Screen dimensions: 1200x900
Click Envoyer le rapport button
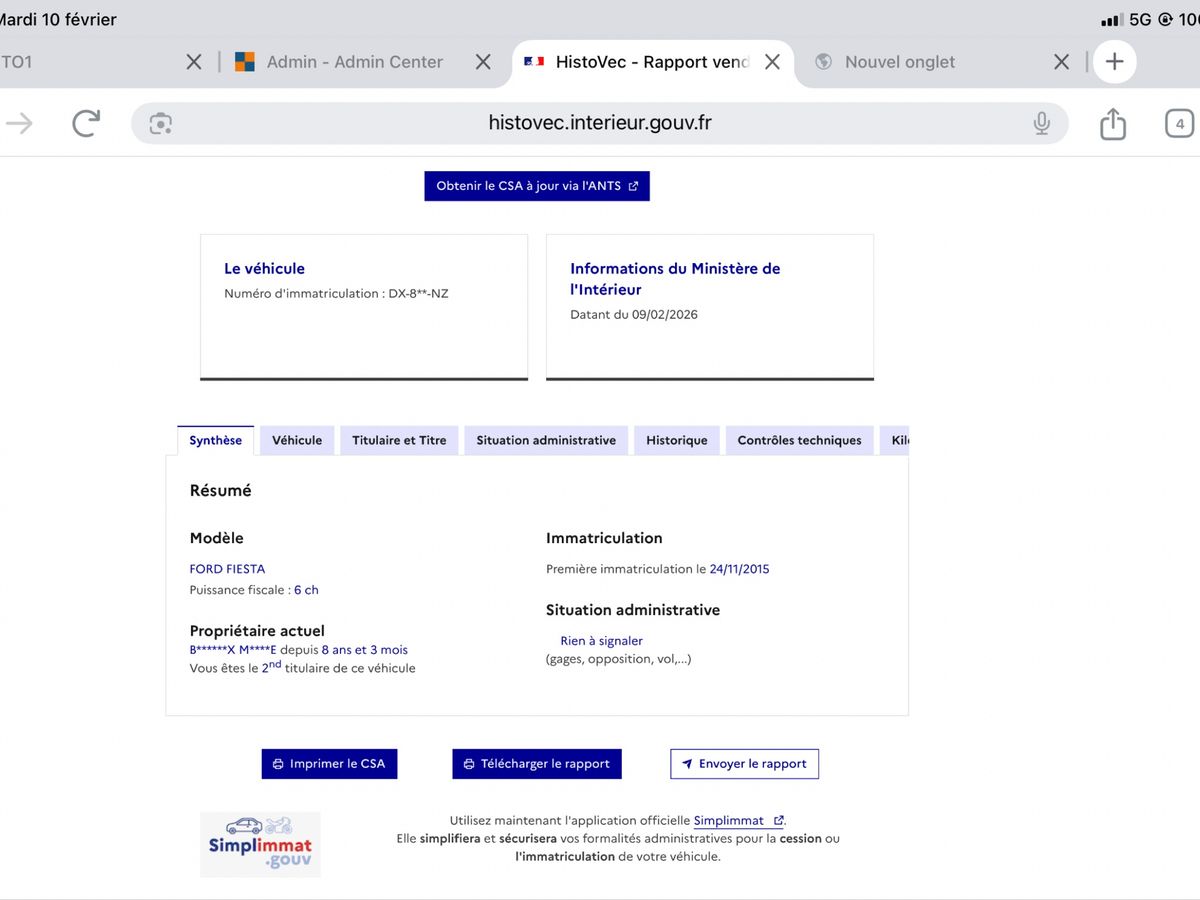click(x=744, y=764)
